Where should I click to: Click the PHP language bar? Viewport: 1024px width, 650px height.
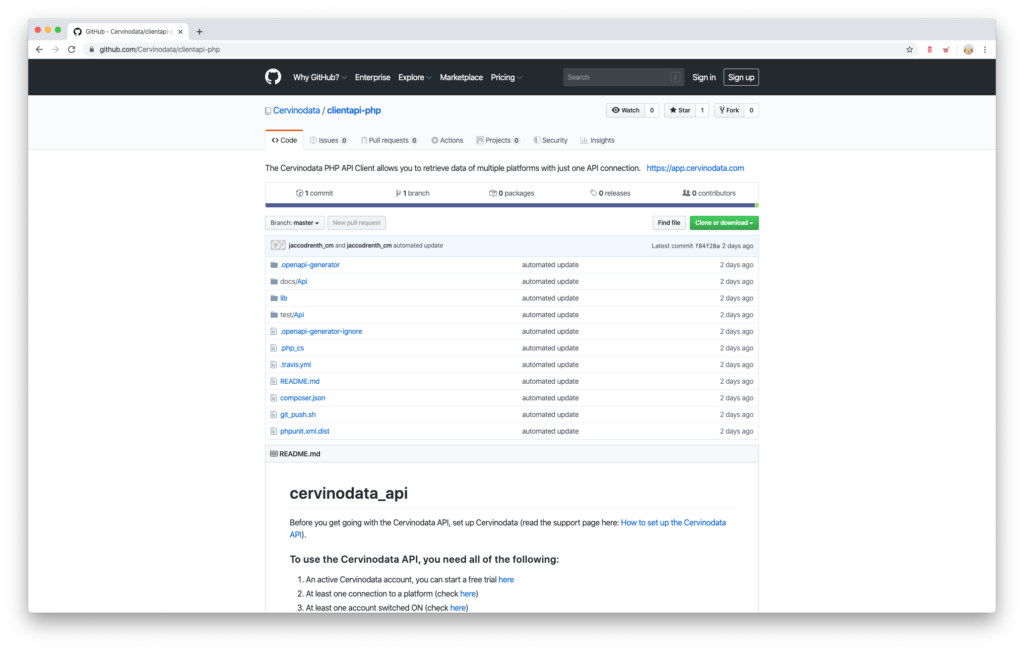pos(510,205)
